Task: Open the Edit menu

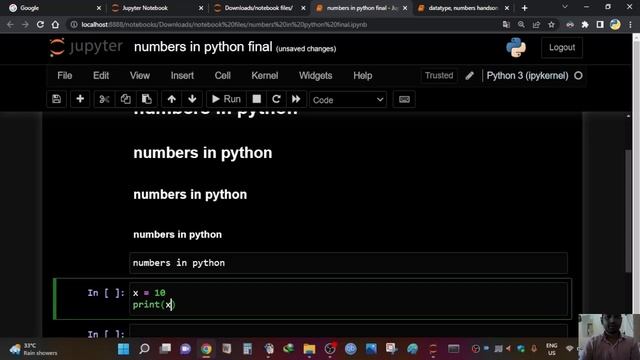Action: click(101, 76)
